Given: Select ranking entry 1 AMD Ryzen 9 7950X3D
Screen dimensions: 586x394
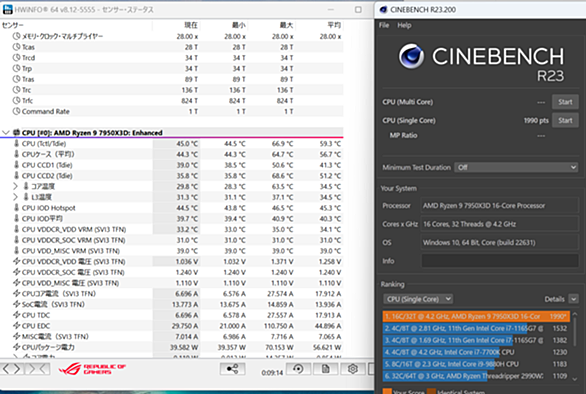Looking at the screenshot, I should (476, 316).
